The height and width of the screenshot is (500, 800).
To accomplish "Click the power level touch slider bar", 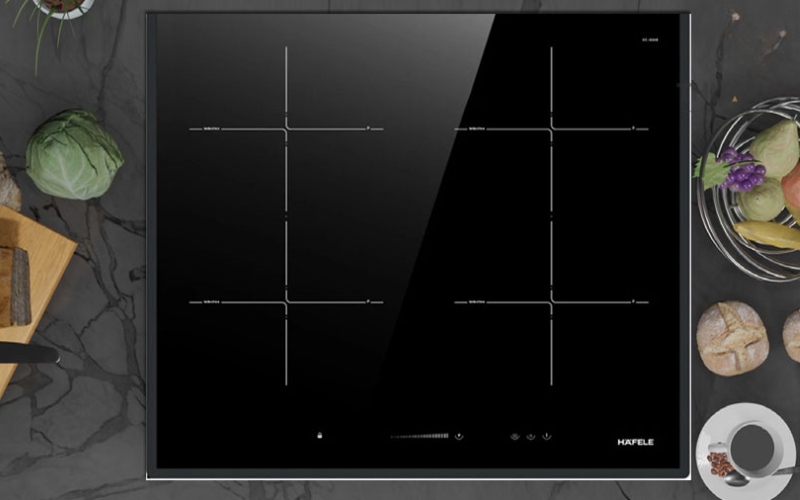I will point(419,436).
